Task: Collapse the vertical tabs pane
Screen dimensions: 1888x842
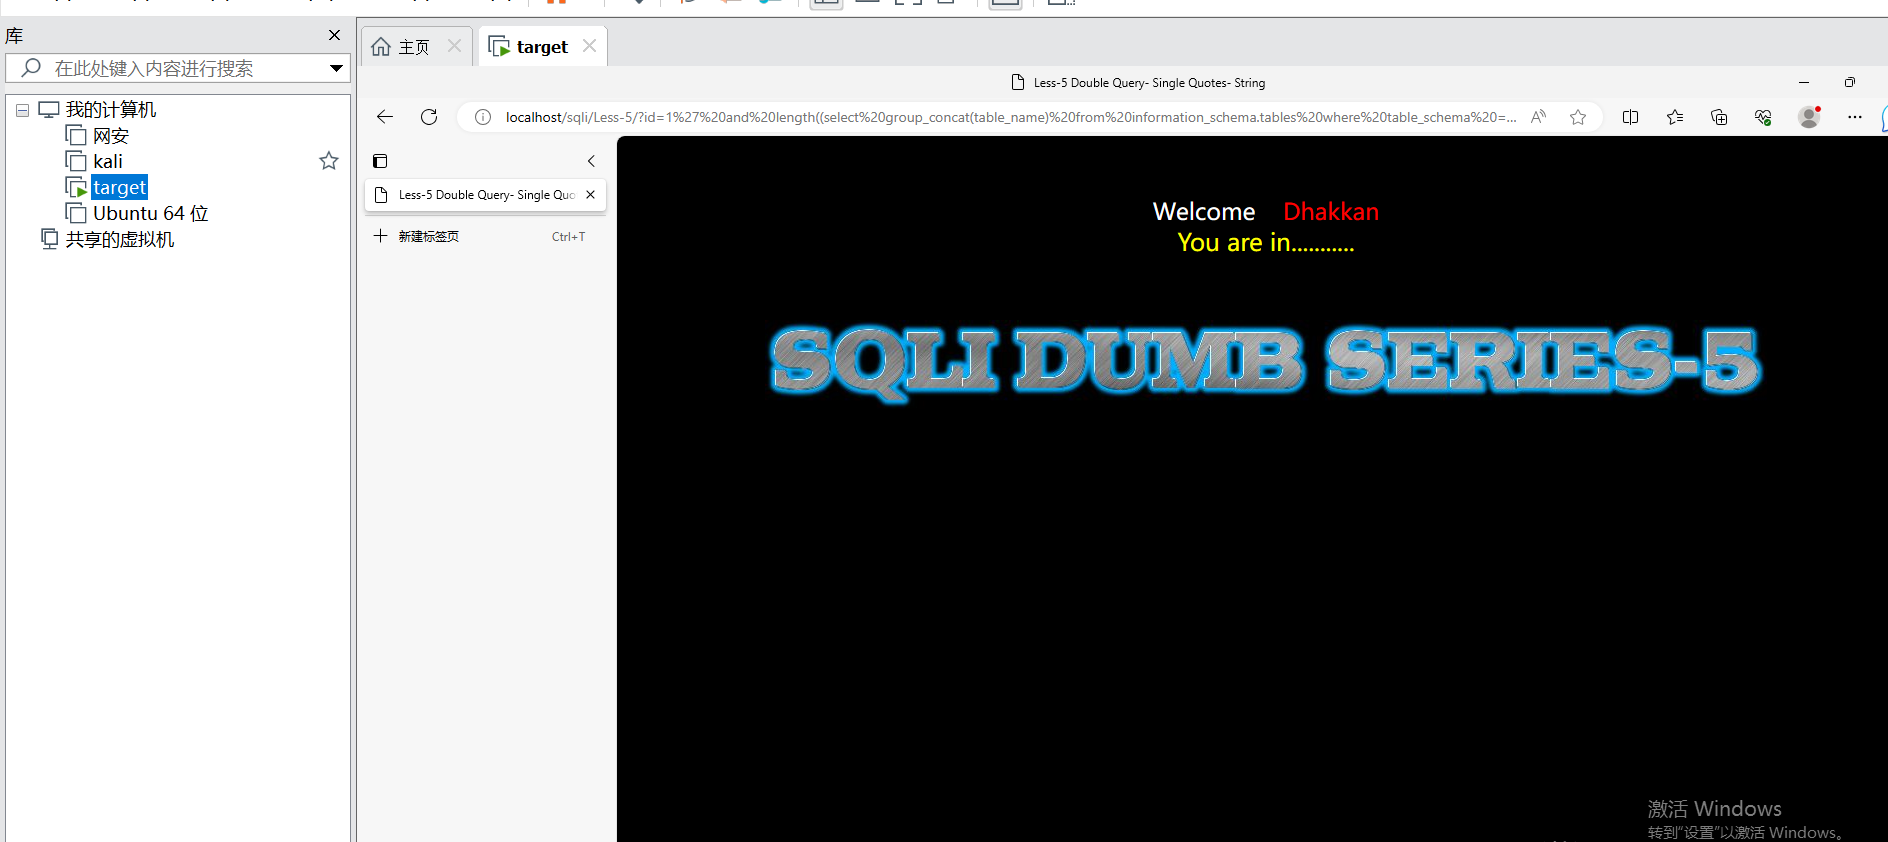Action: tap(591, 161)
